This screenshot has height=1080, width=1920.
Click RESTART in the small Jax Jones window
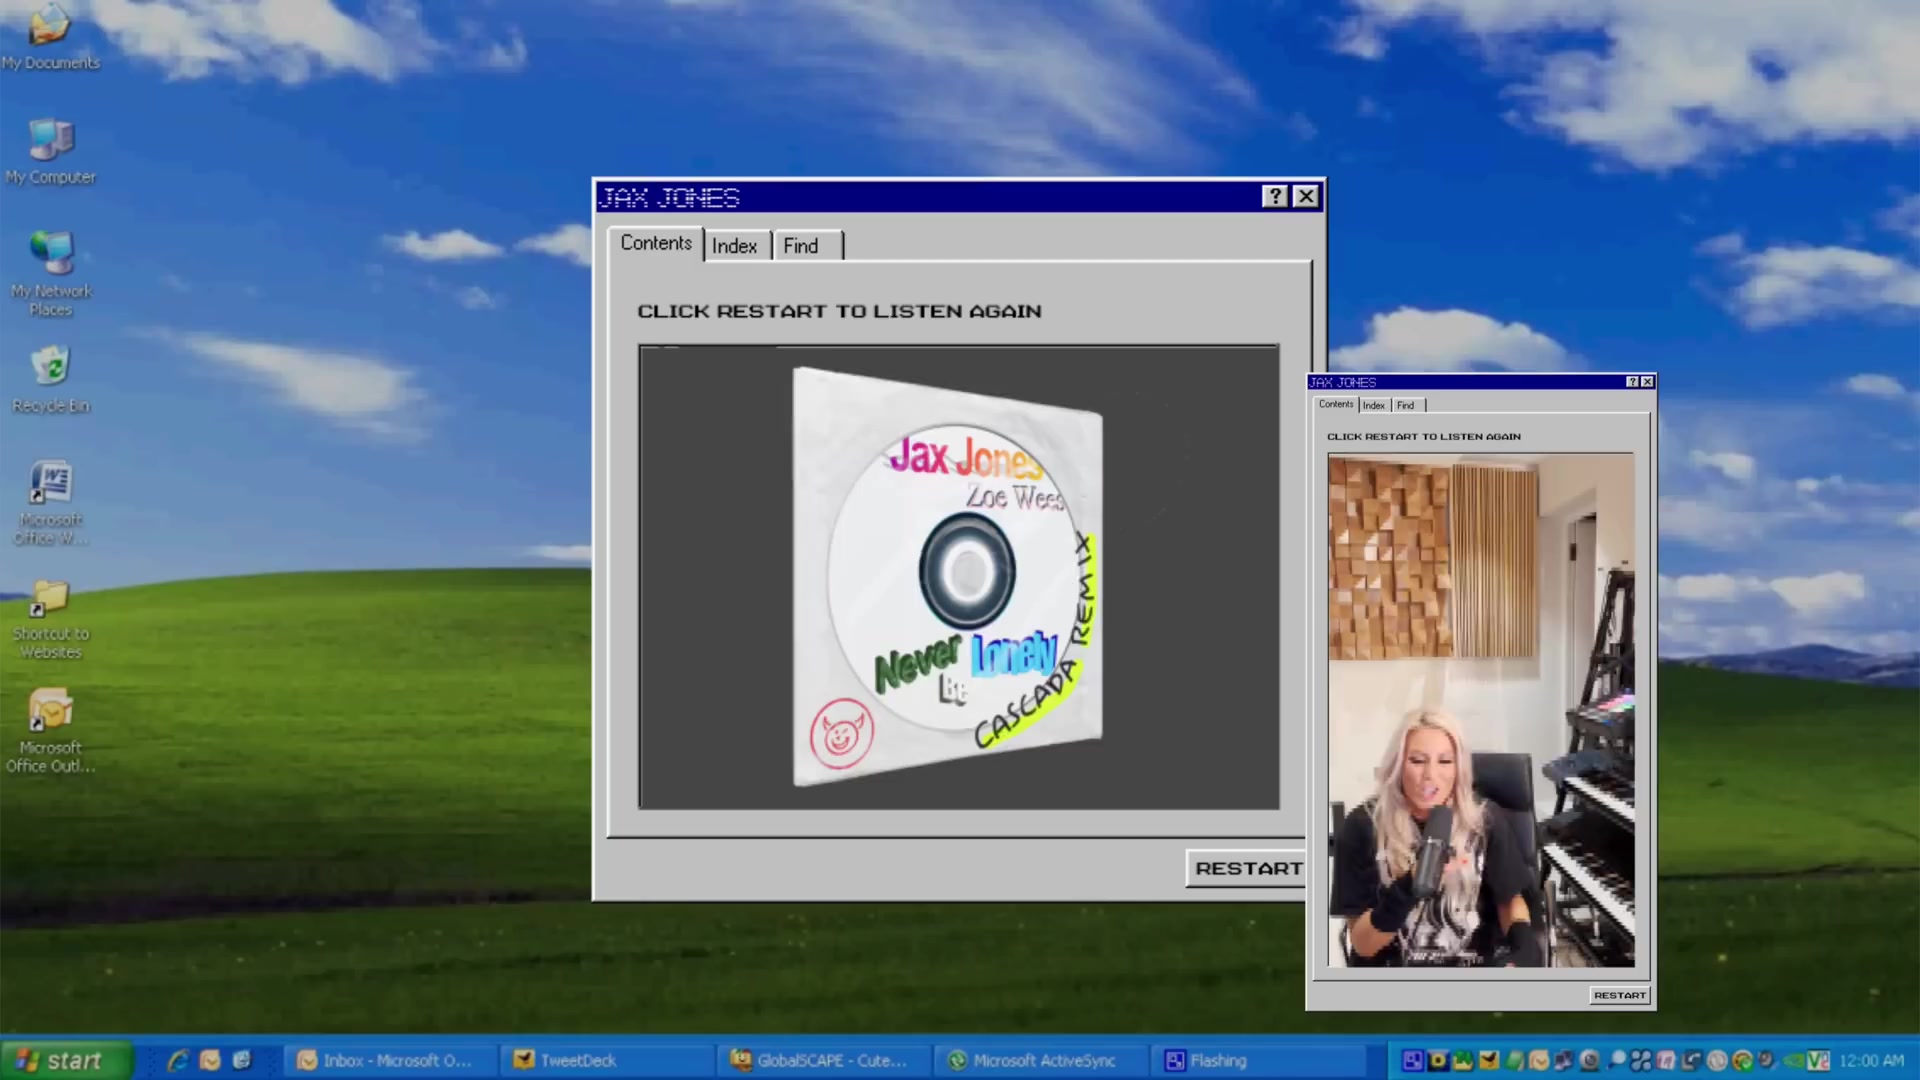[x=1620, y=995]
